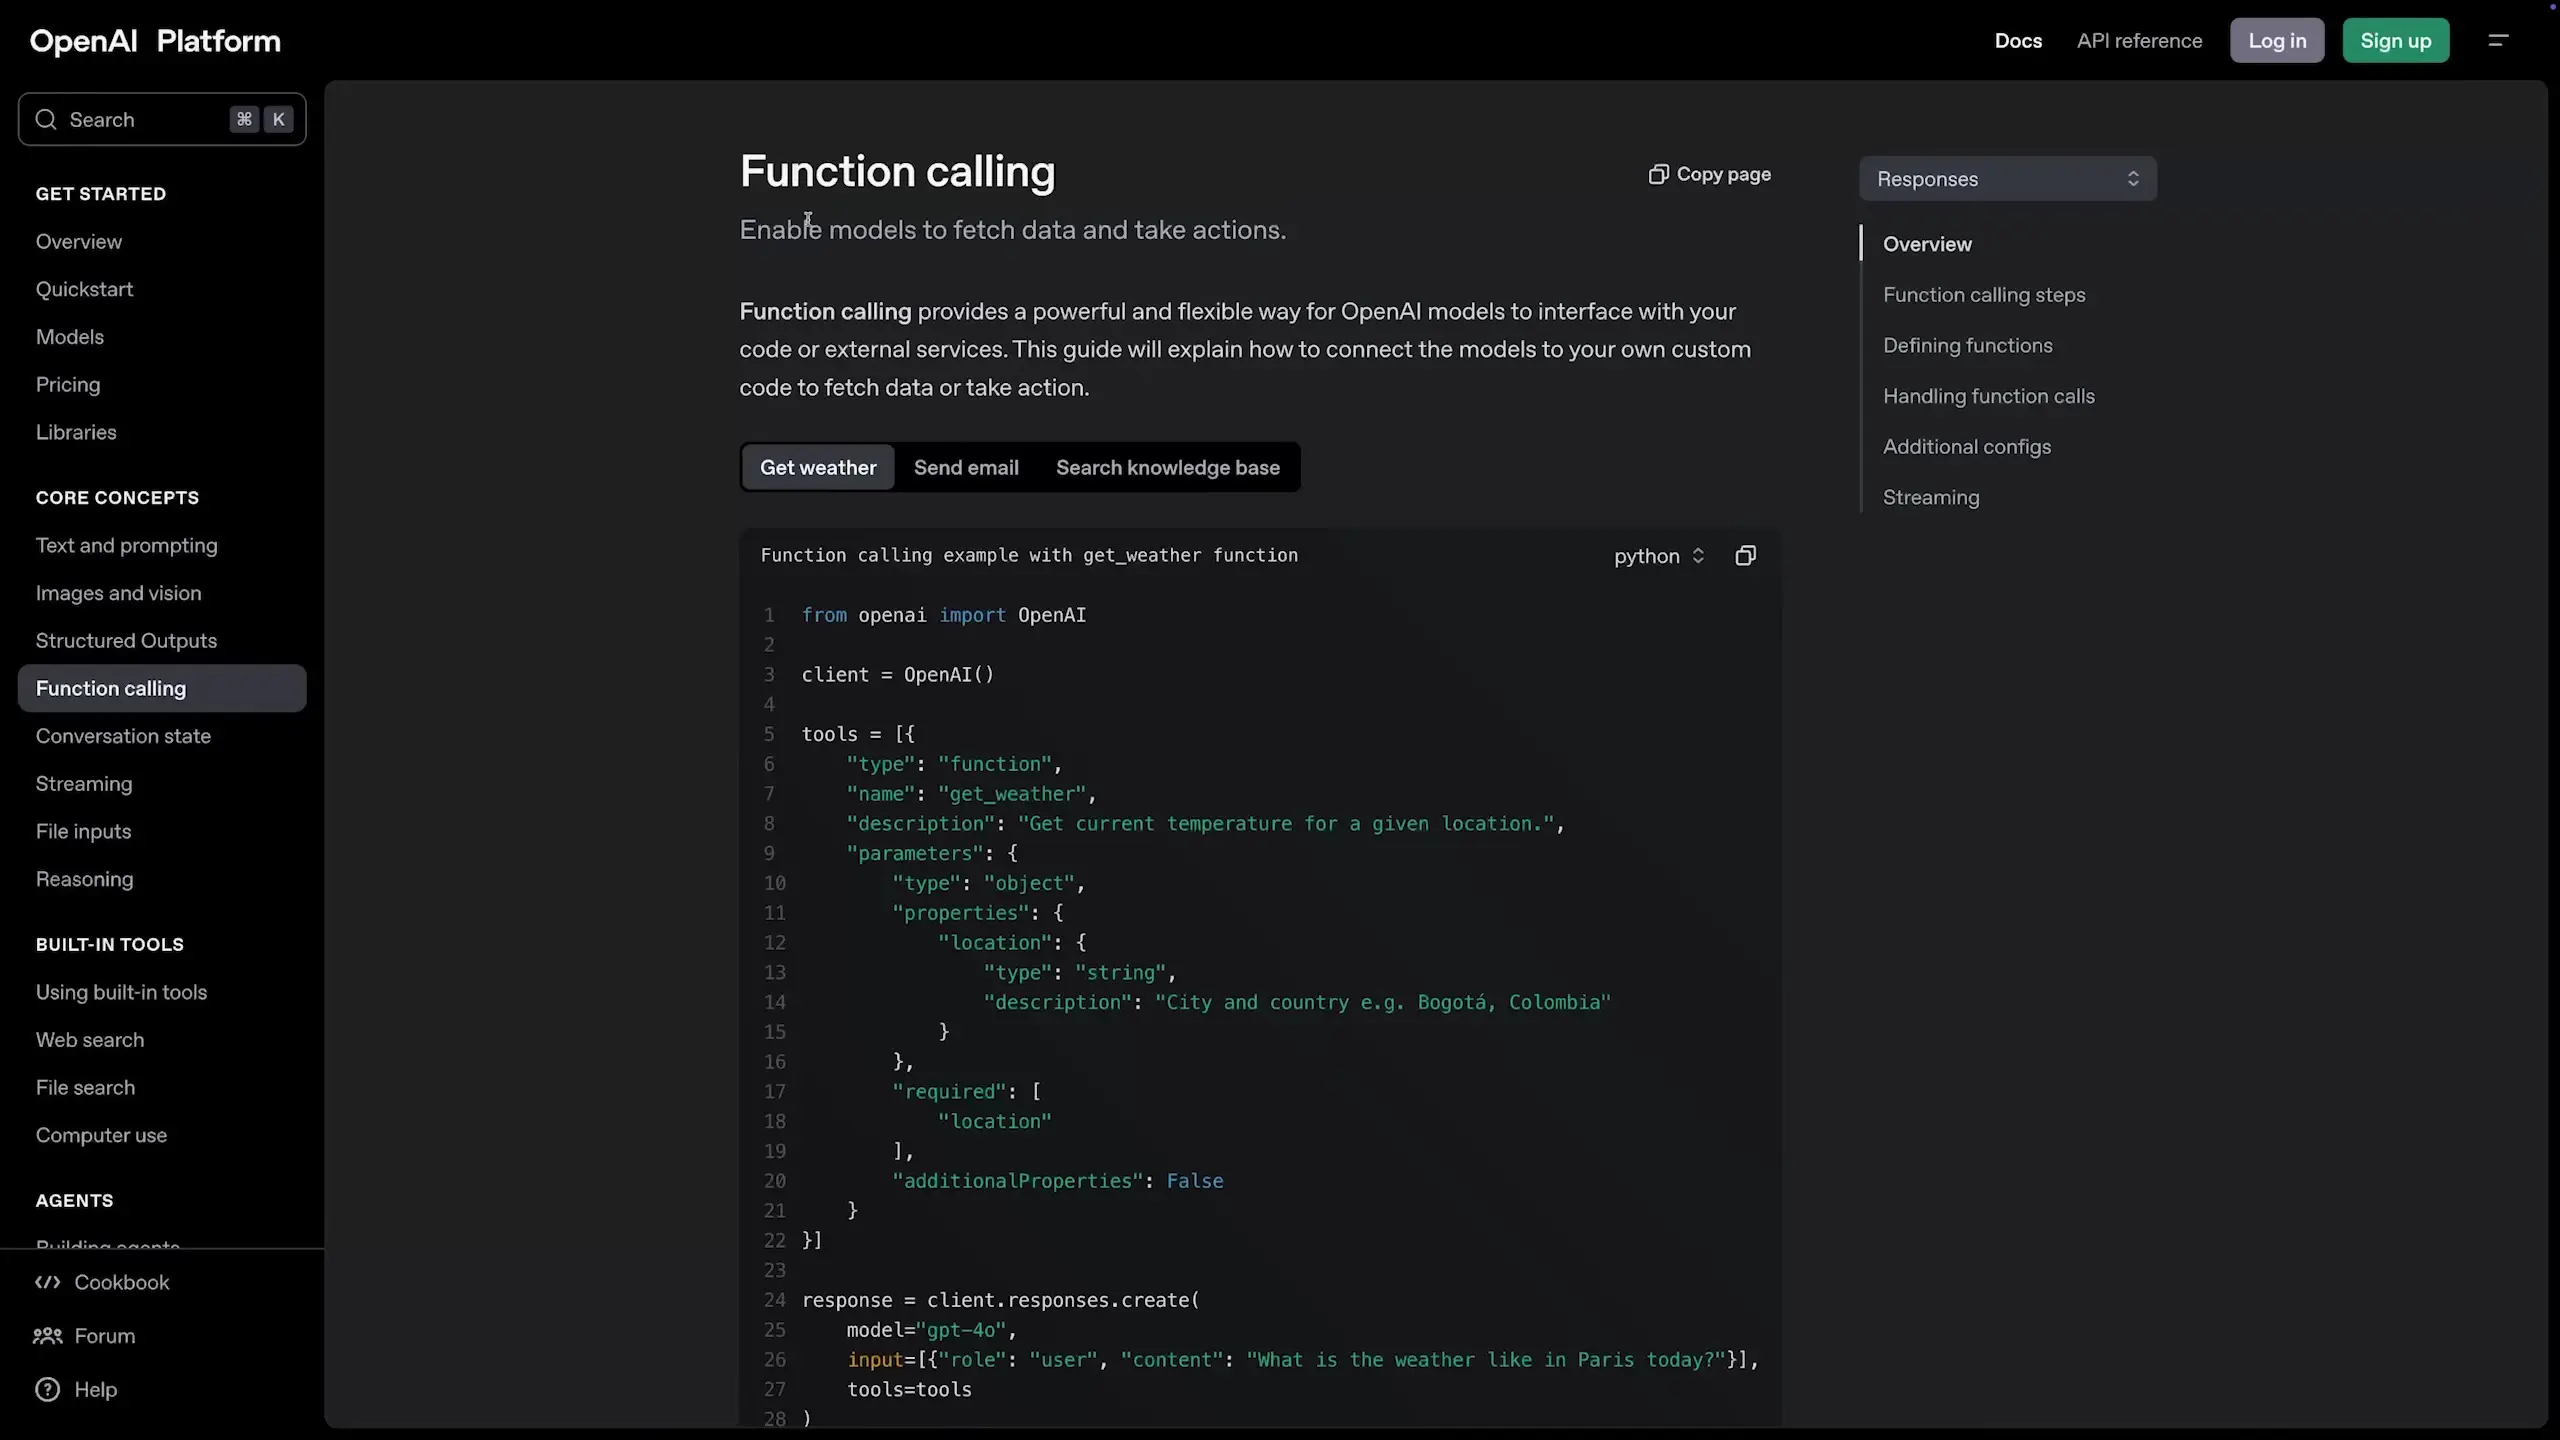Click the Sign up button
Image resolution: width=2560 pixels, height=1440 pixels.
click(x=2396, y=41)
